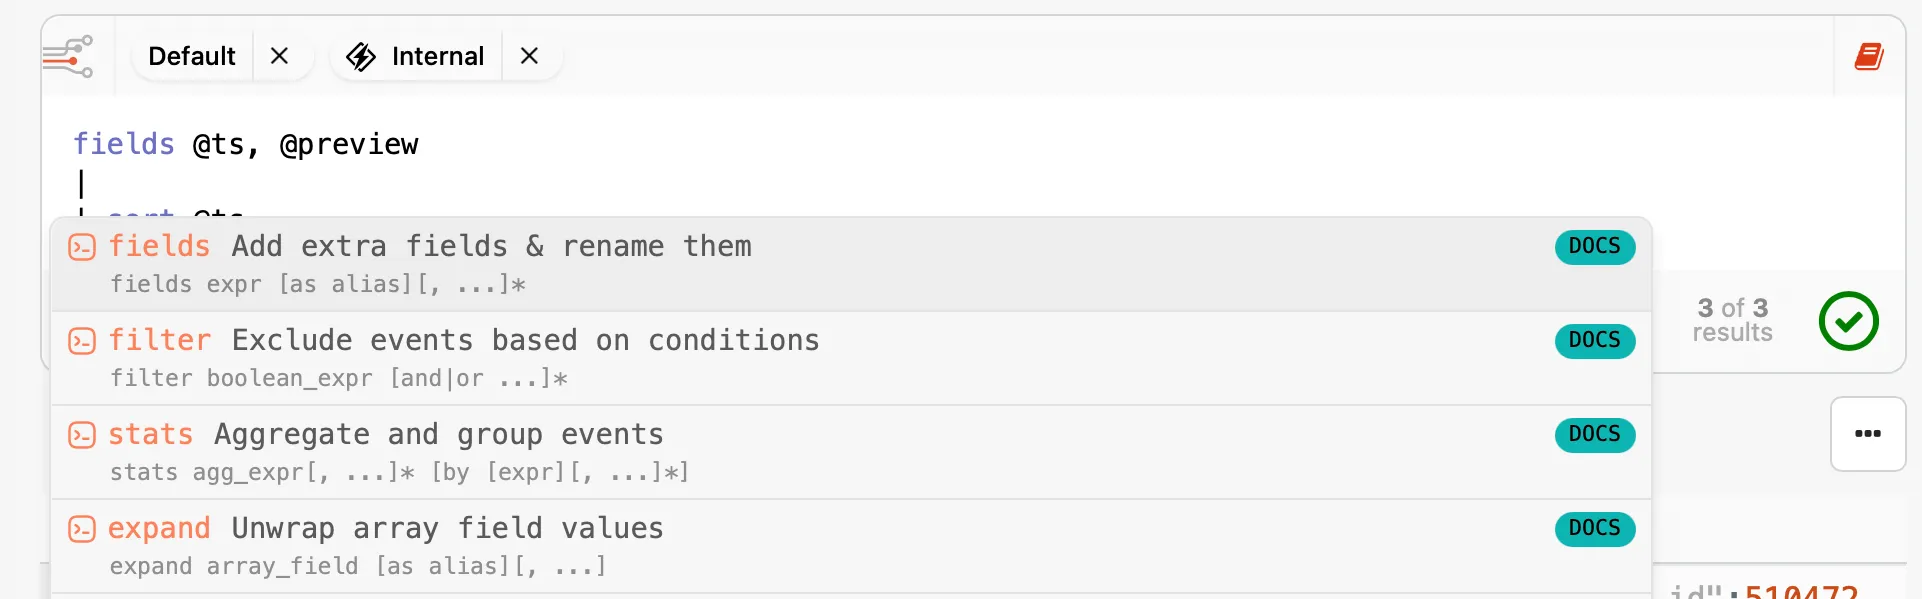Open the ellipsis more-options button
The width and height of the screenshot is (1922, 599).
tap(1868, 434)
